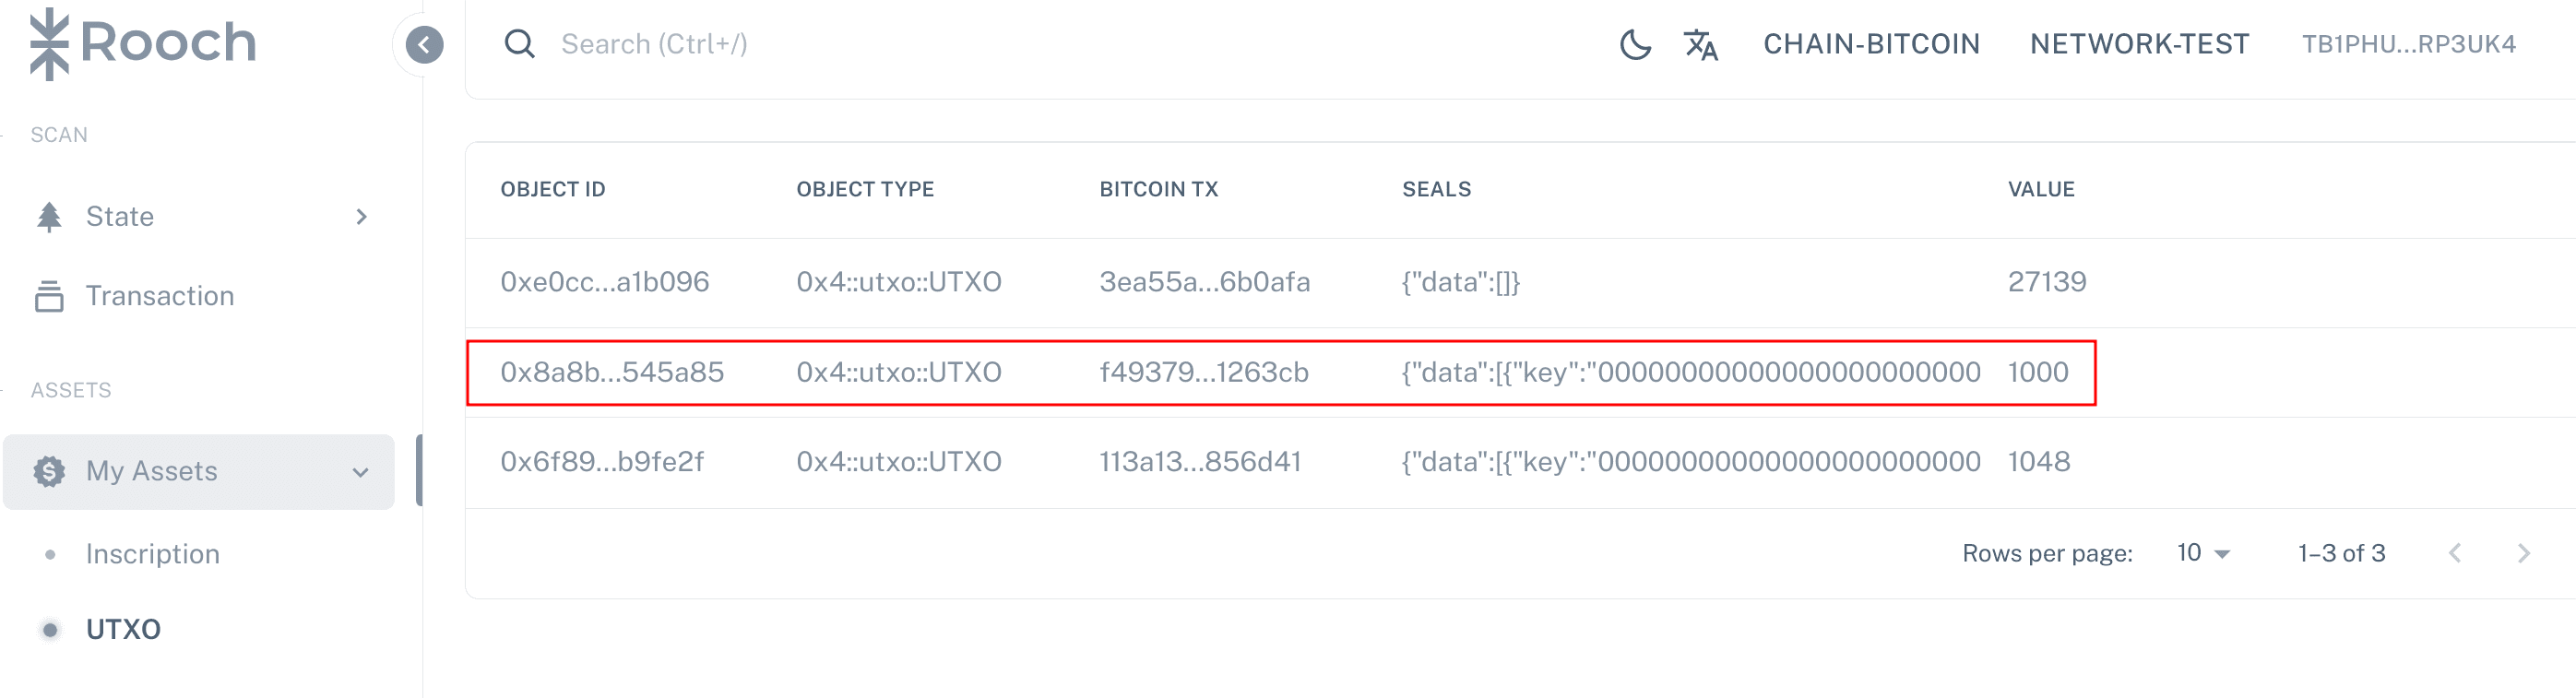Image resolution: width=2576 pixels, height=698 pixels.
Task: Click the Rooch snowflake logo
Action: tap(49, 43)
